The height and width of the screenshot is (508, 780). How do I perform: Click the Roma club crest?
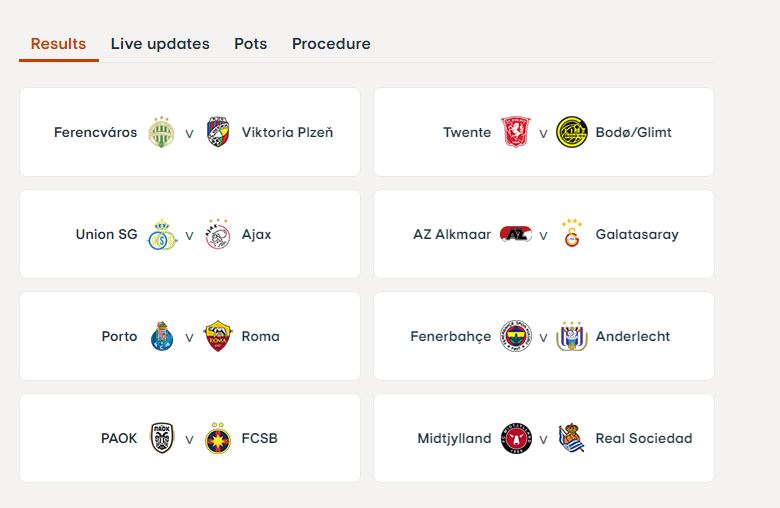(218, 337)
